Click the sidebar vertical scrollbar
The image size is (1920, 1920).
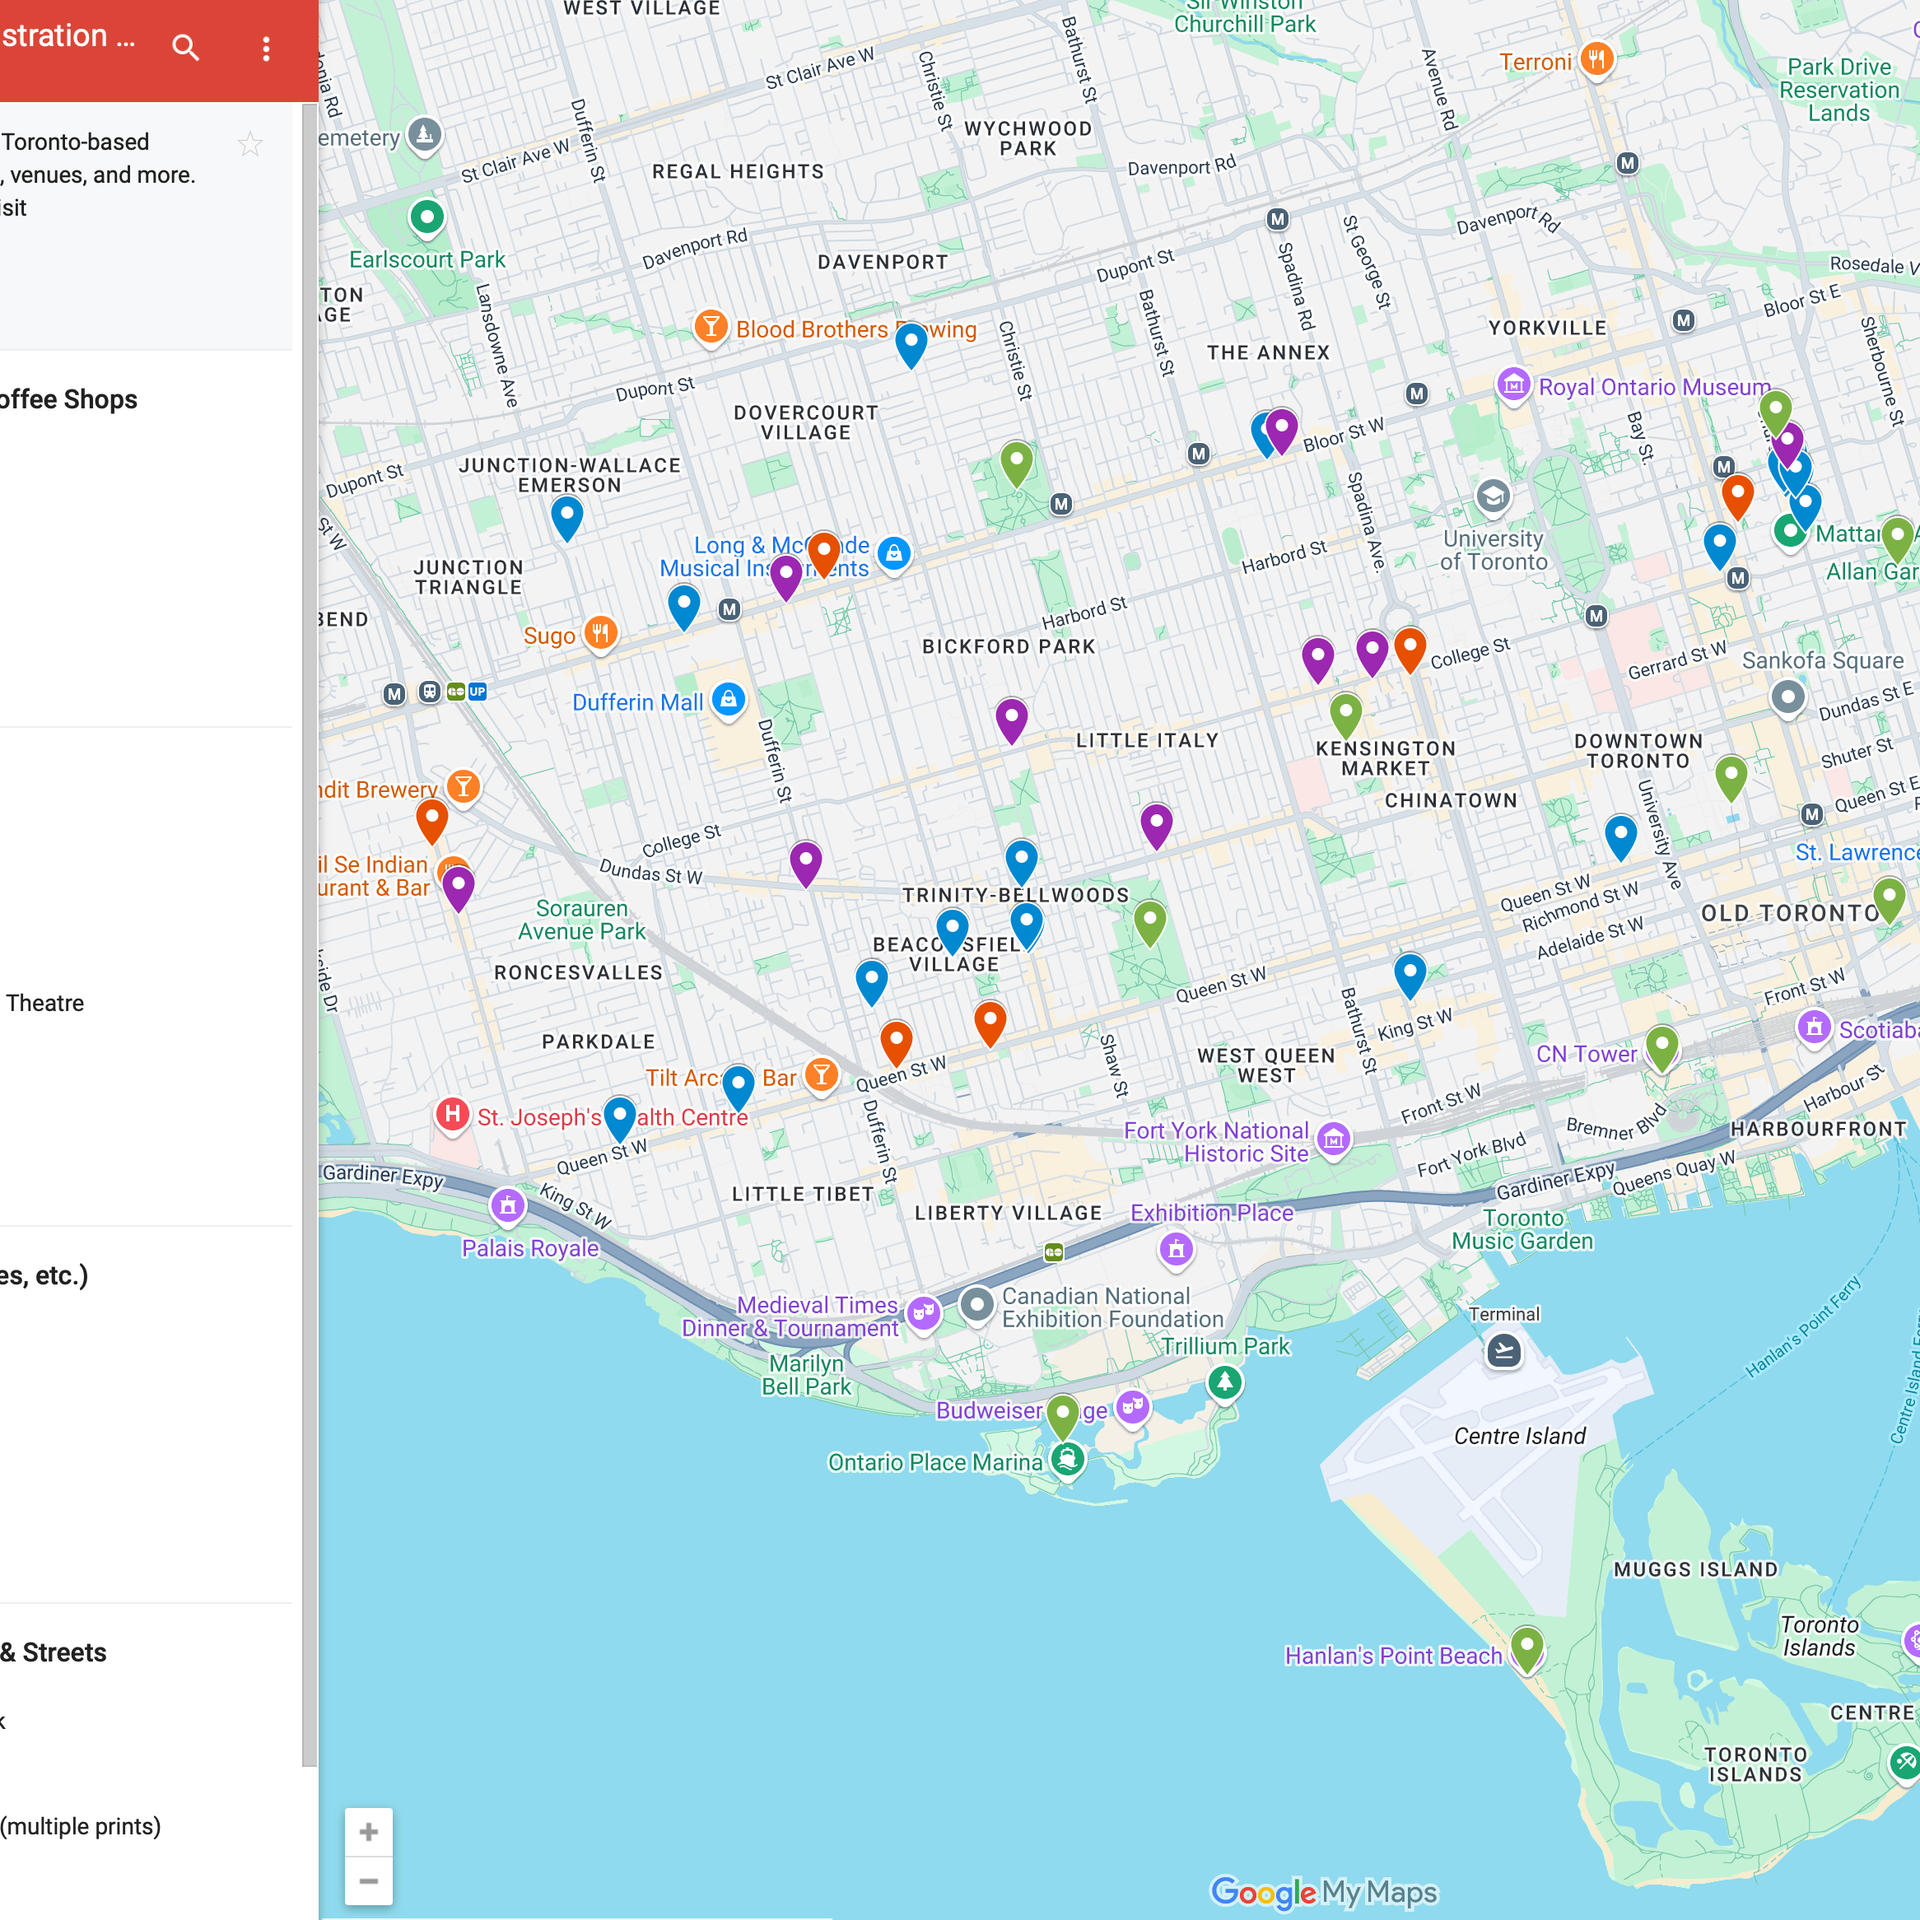309,934
